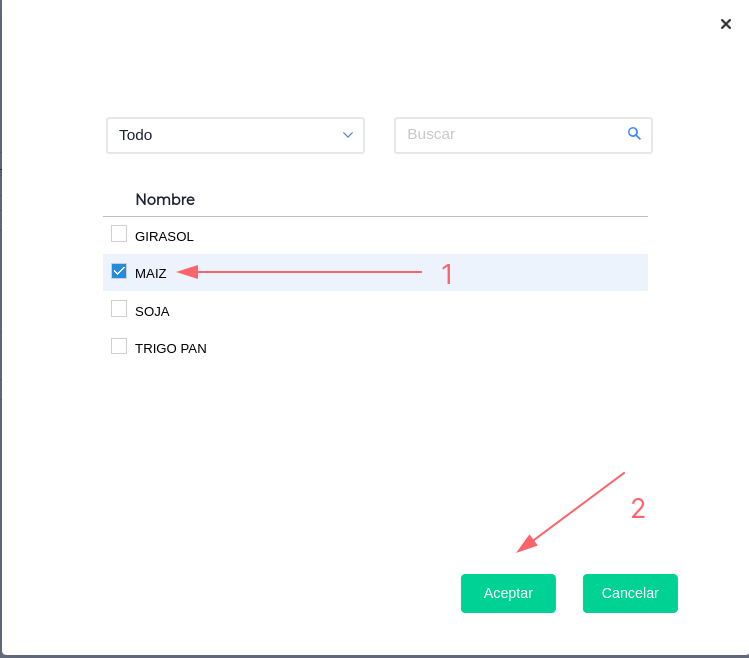Image resolution: width=749 pixels, height=658 pixels.
Task: Click the red arrow pointing at MAIZ
Action: [300, 271]
